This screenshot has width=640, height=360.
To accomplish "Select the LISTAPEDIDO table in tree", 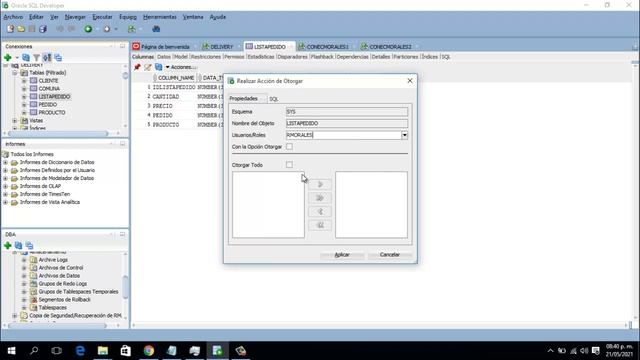I will pyautogui.click(x=54, y=97).
